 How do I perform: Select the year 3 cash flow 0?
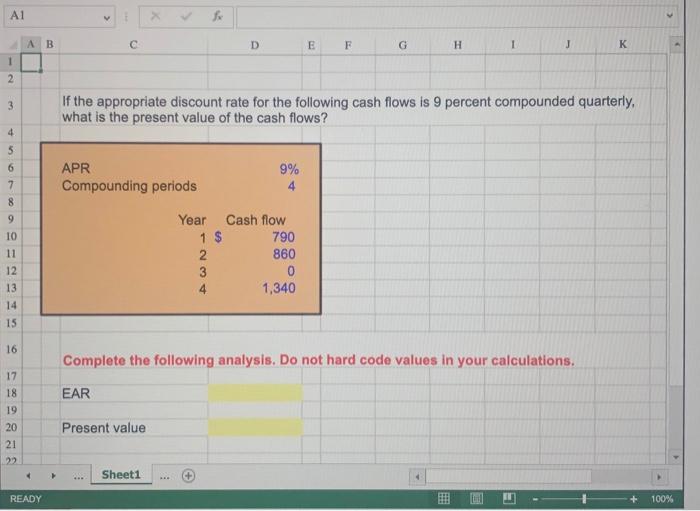point(291,271)
